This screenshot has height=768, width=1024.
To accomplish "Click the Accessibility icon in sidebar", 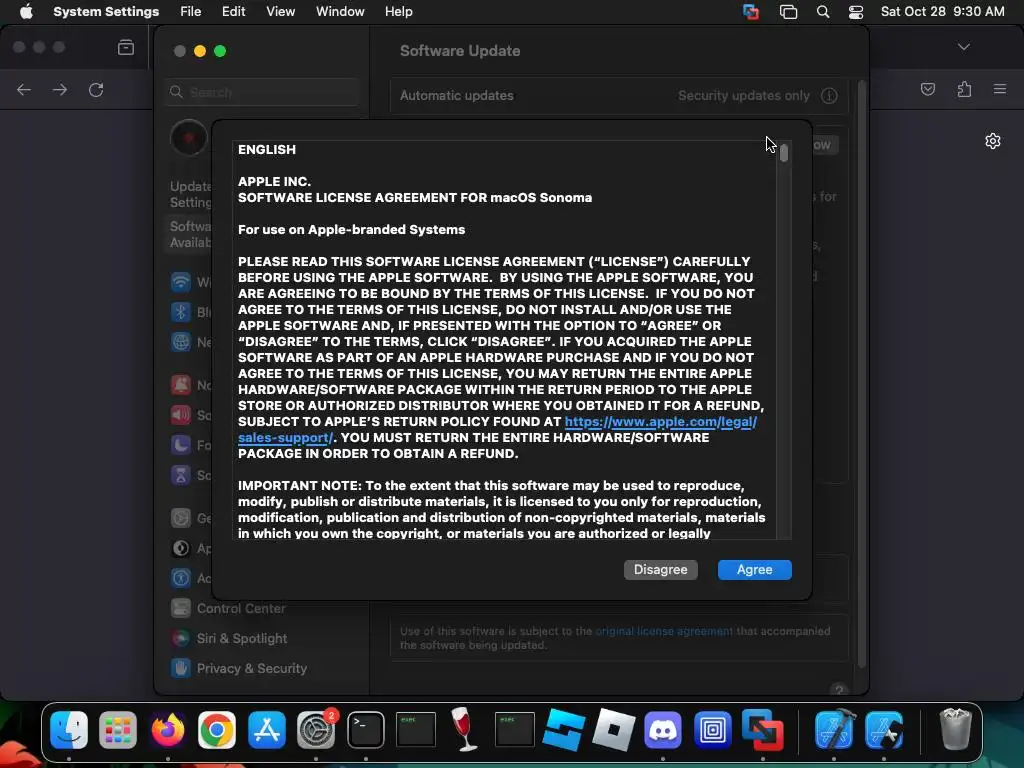I will (181, 578).
